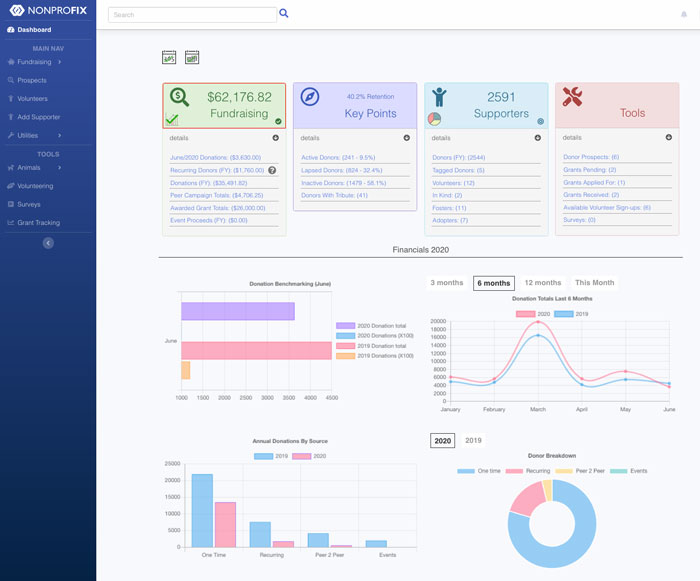This screenshot has width=700, height=581.
Task: Click the Fundraising $62,176.82 card
Action: pyautogui.click(x=224, y=105)
